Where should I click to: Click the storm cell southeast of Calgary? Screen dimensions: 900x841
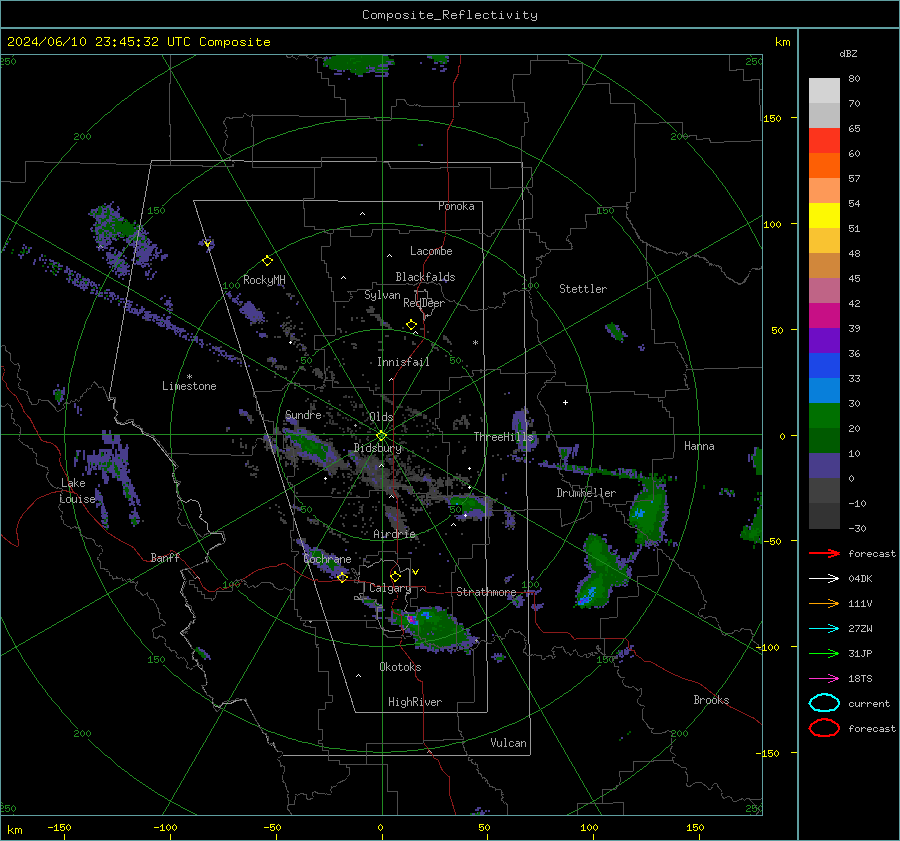pos(434,627)
